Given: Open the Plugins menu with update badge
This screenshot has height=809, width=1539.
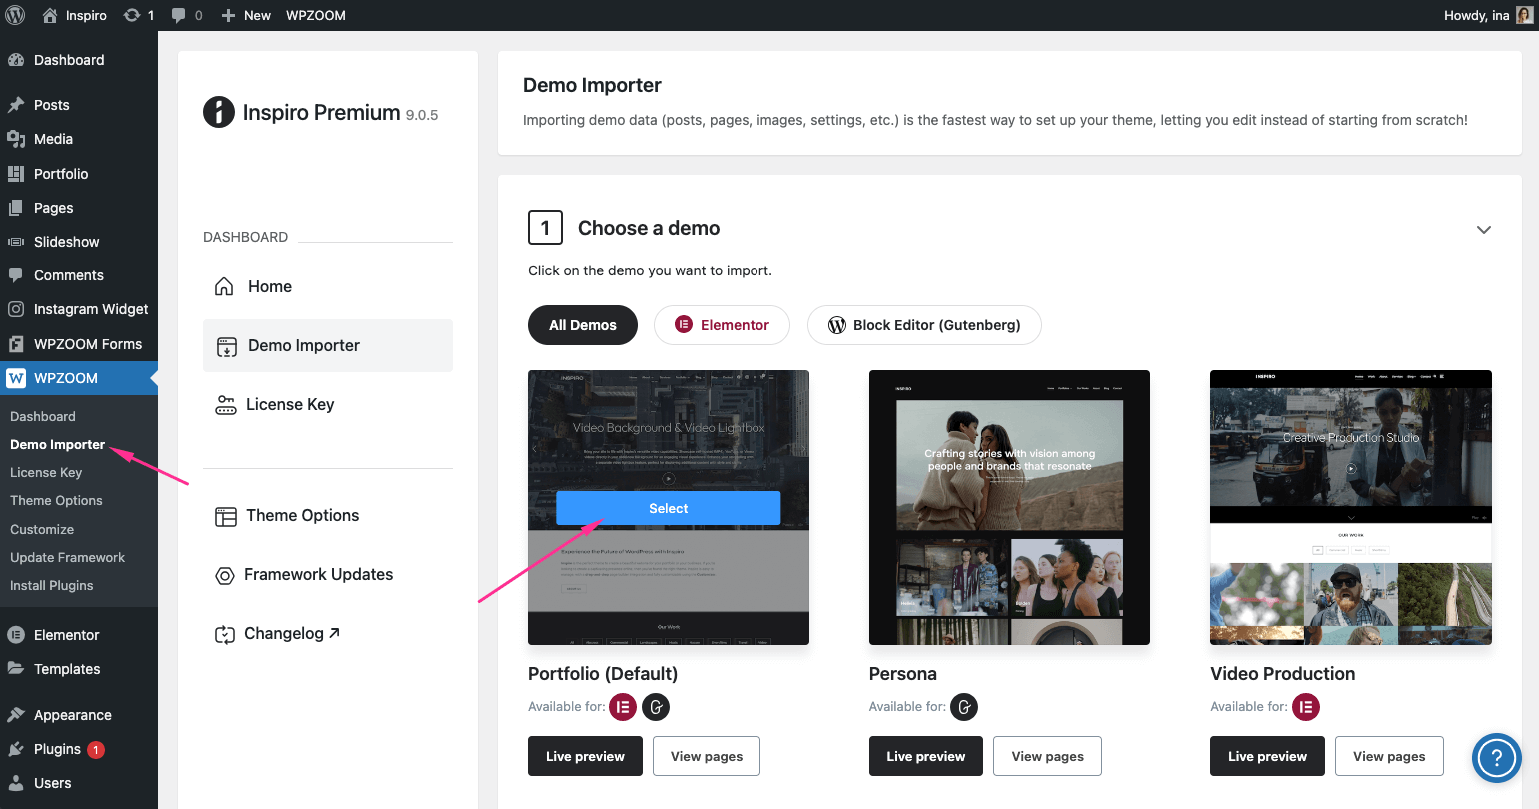Looking at the screenshot, I should click(x=79, y=749).
